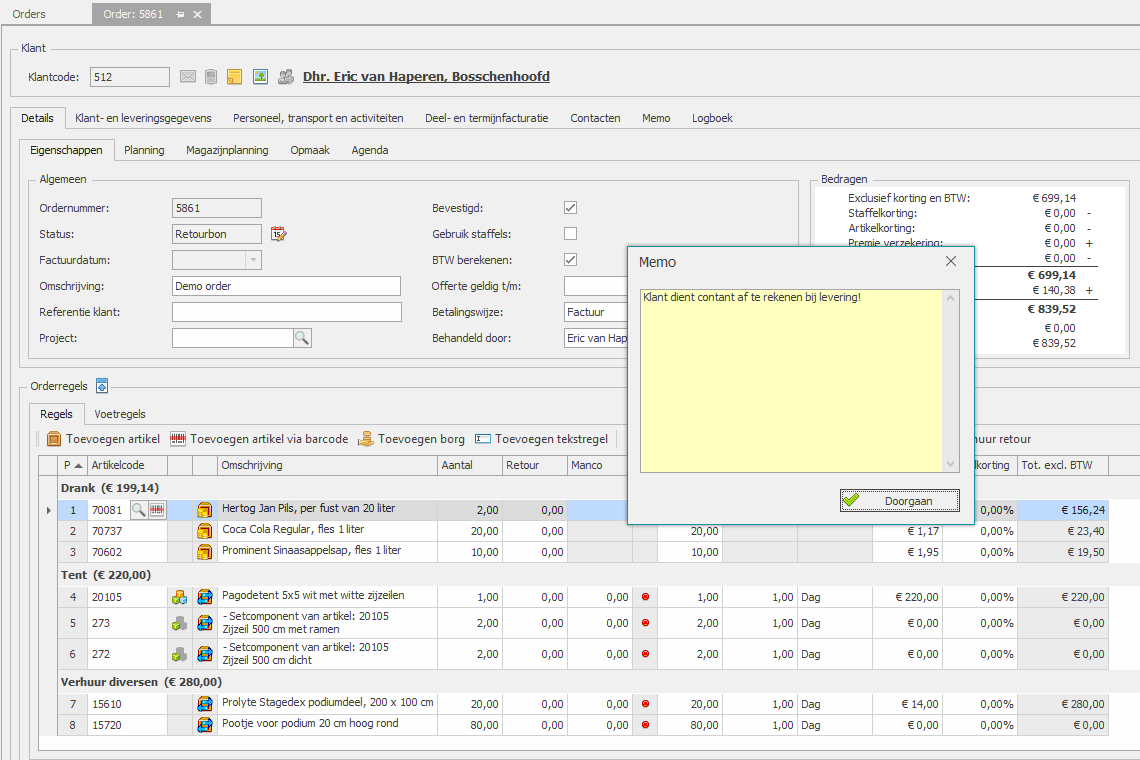Click Toevoegen borg in the toolbar
The height and width of the screenshot is (760, 1140).
point(412,439)
